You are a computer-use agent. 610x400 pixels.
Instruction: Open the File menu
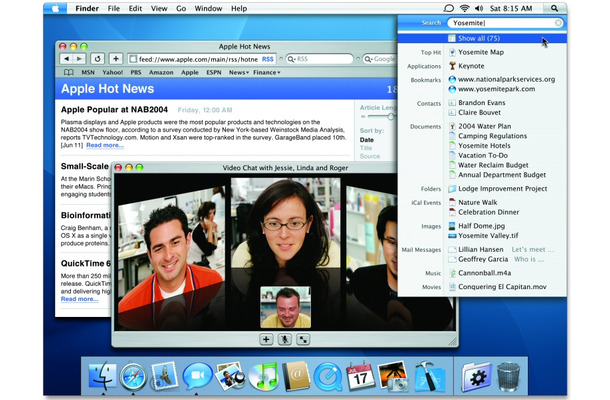(114, 8)
